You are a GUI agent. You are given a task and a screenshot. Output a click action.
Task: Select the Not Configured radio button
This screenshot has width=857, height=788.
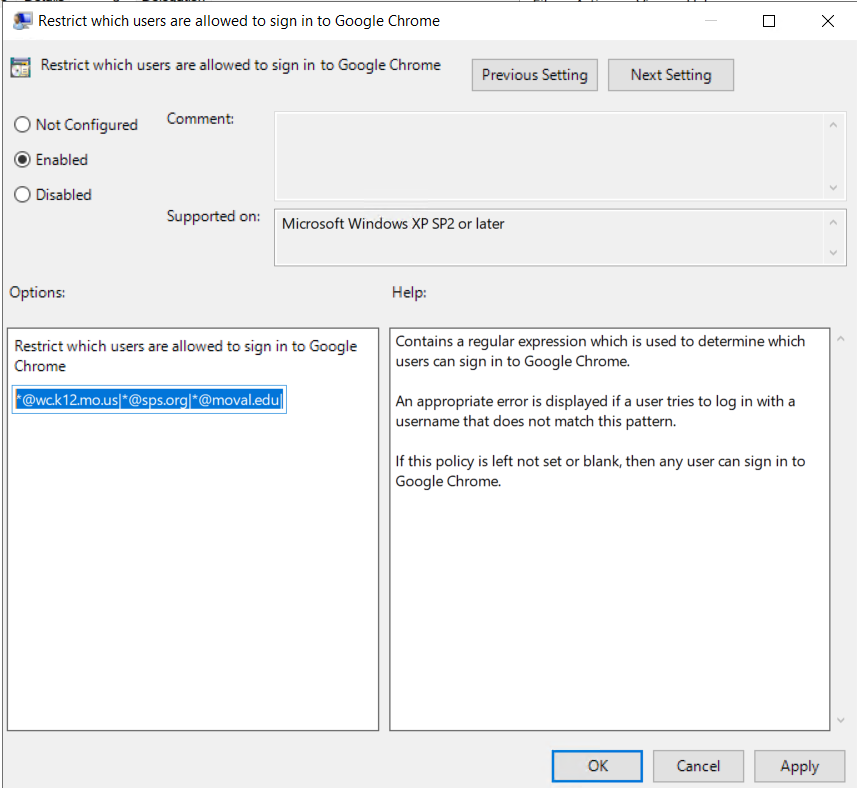21,124
